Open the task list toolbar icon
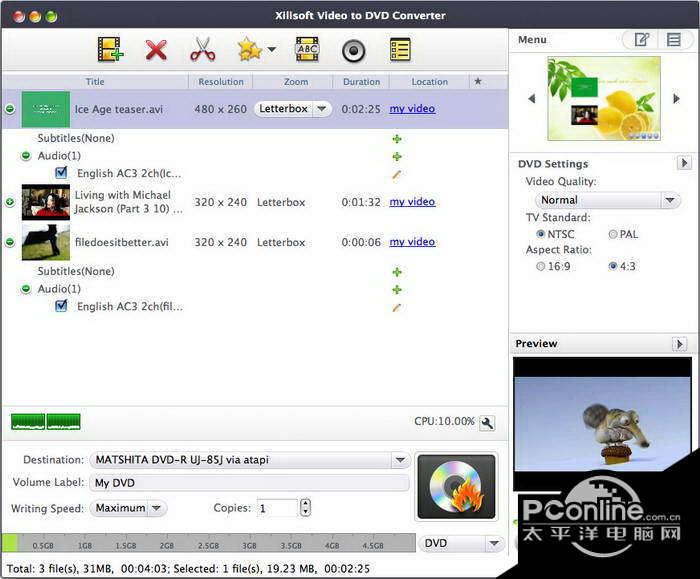The image size is (700, 579). pos(400,50)
